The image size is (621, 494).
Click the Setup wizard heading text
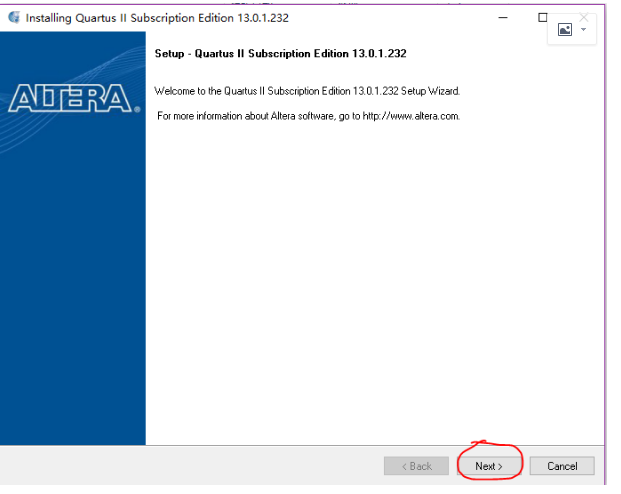click(x=280, y=53)
